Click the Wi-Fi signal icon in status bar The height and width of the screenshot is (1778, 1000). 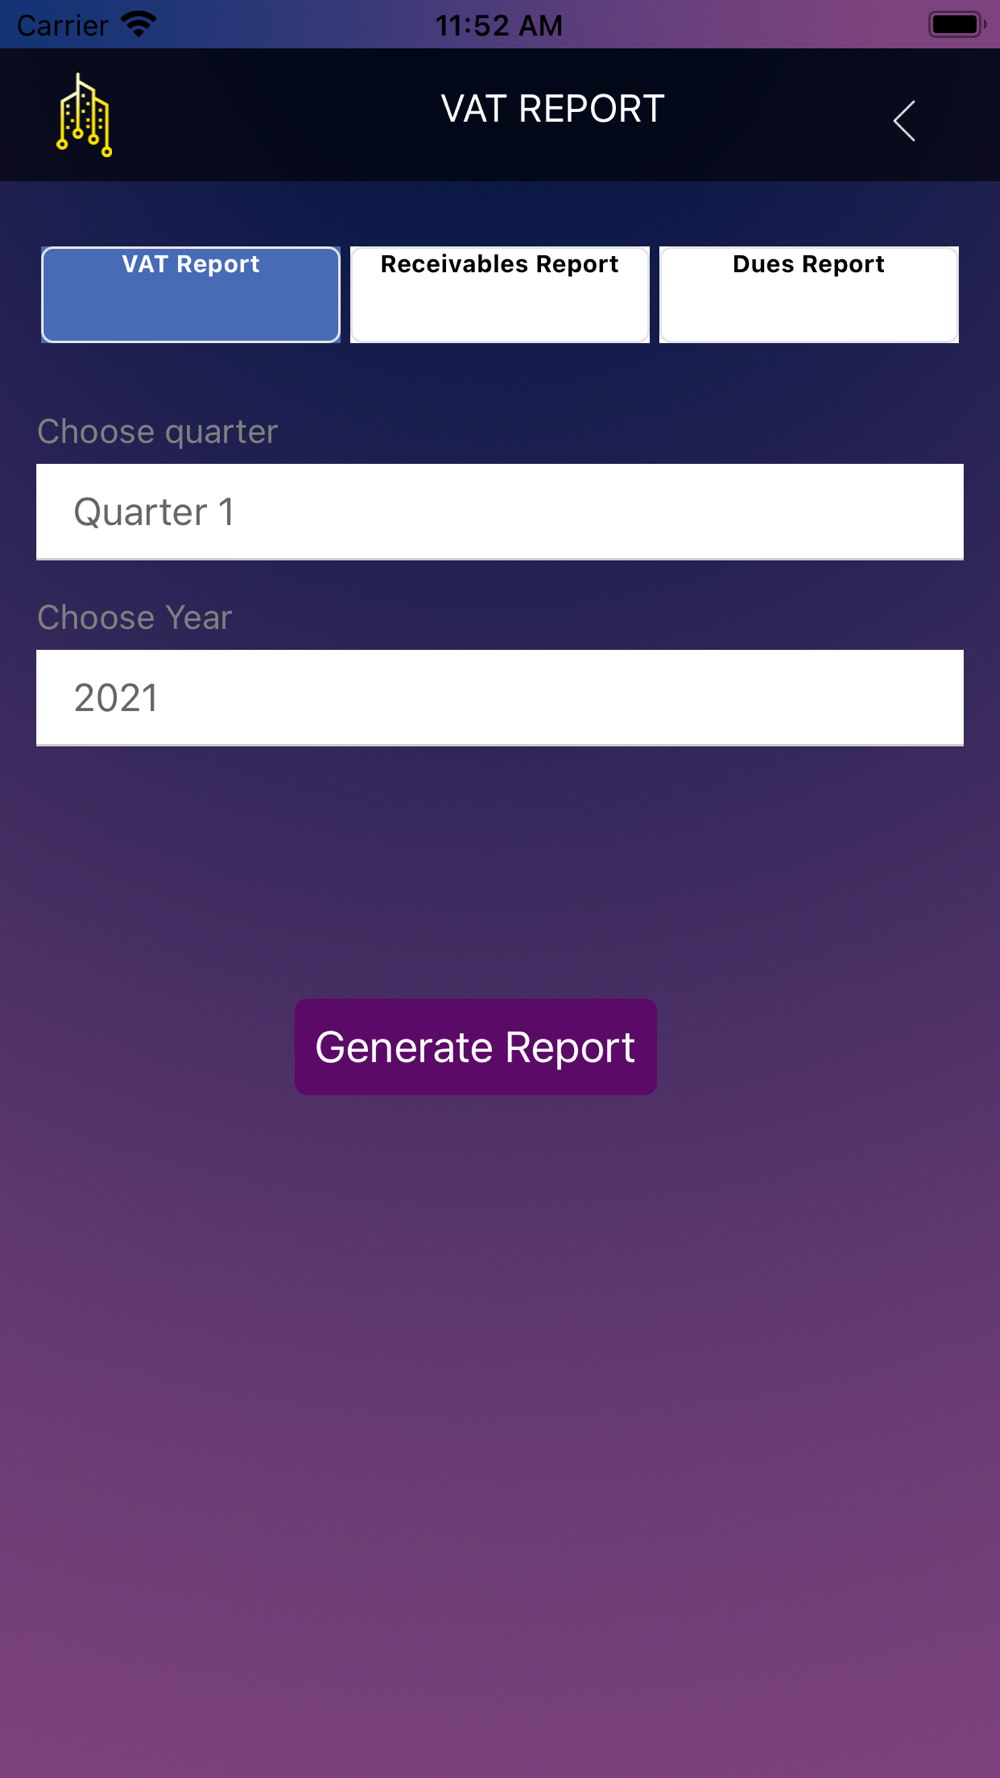pos(139,24)
